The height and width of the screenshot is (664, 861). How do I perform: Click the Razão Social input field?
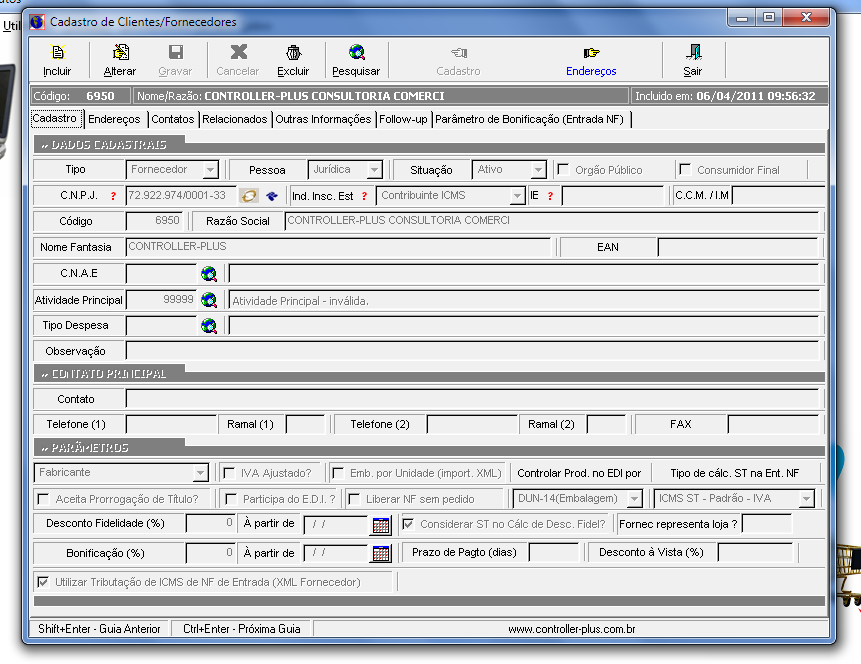coord(551,221)
